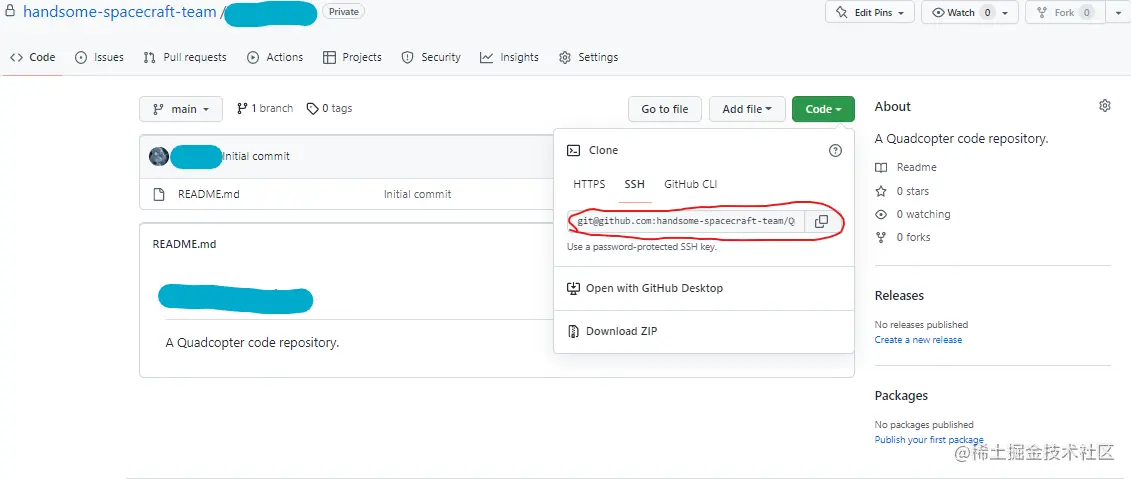Open the Insights tab
Screen dimensions: 1131x479
coord(509,57)
